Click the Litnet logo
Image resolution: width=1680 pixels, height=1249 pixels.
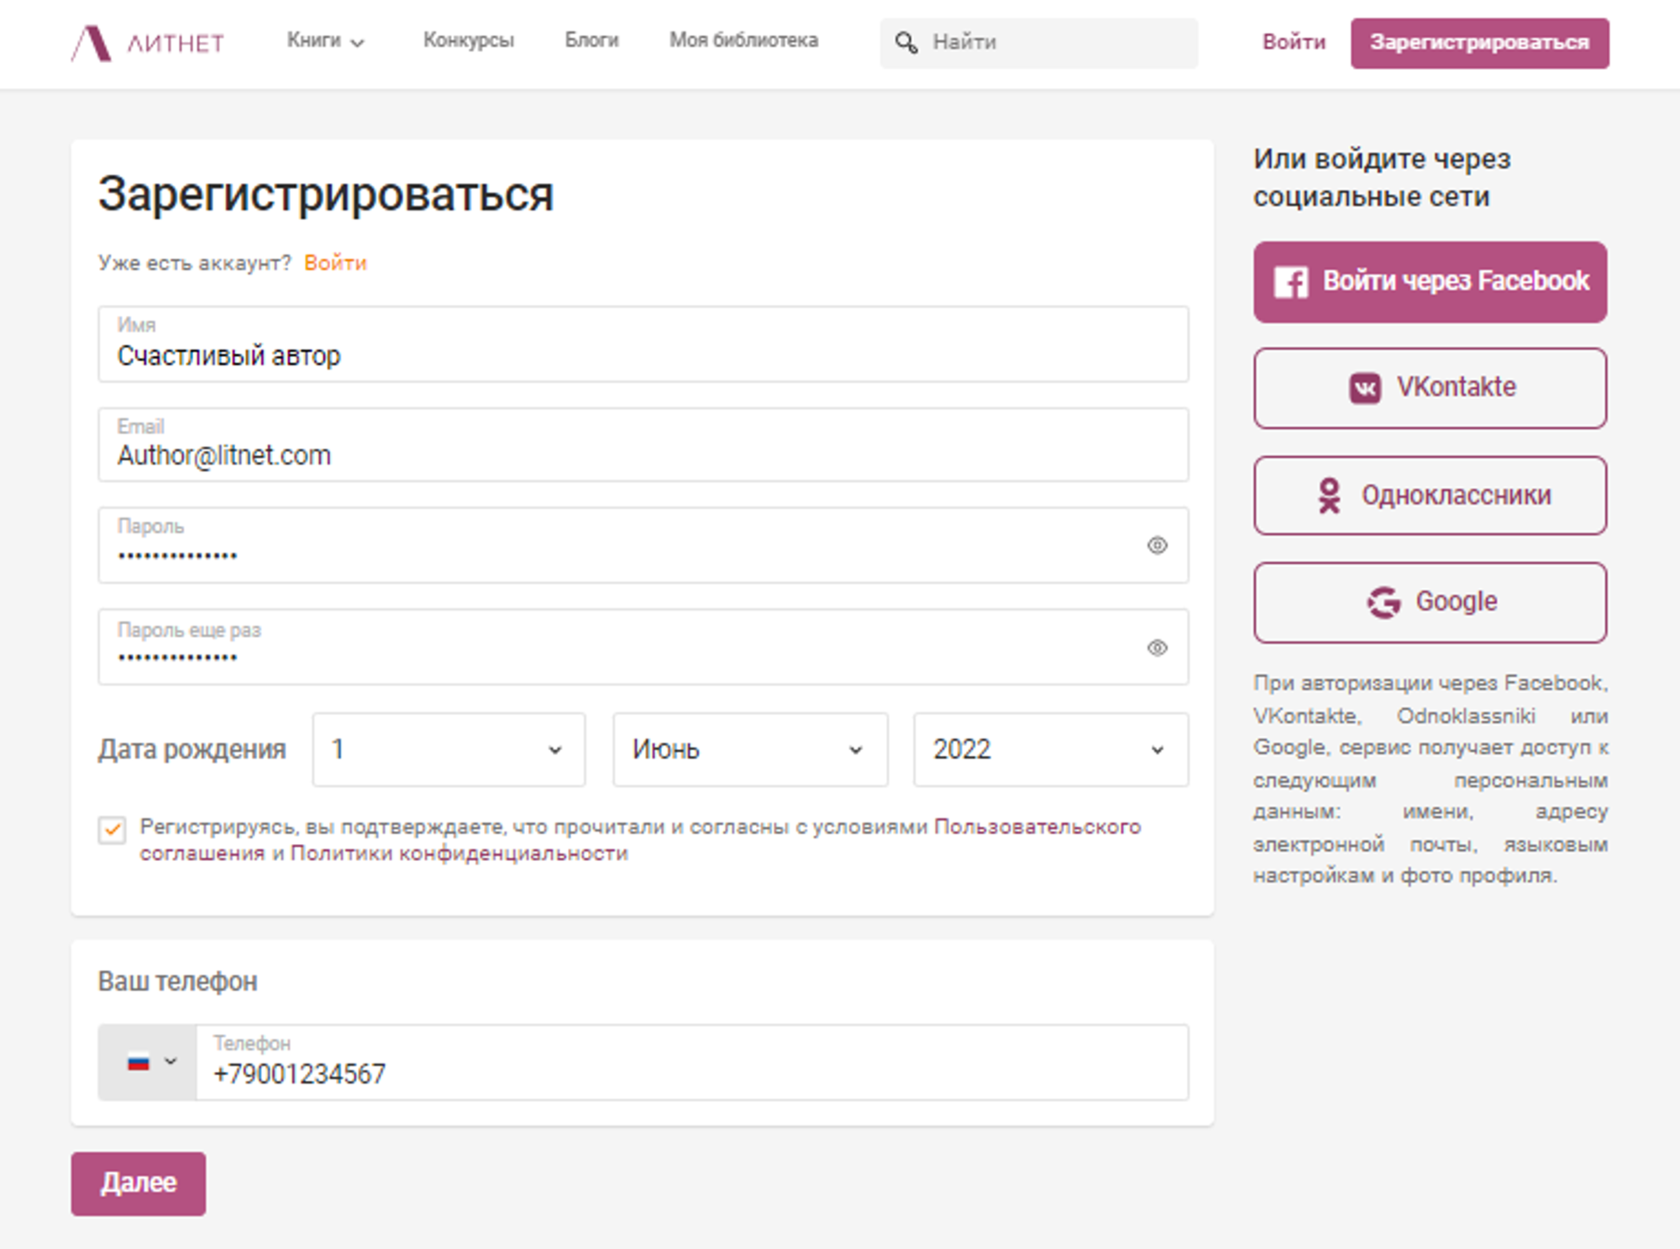tap(148, 43)
